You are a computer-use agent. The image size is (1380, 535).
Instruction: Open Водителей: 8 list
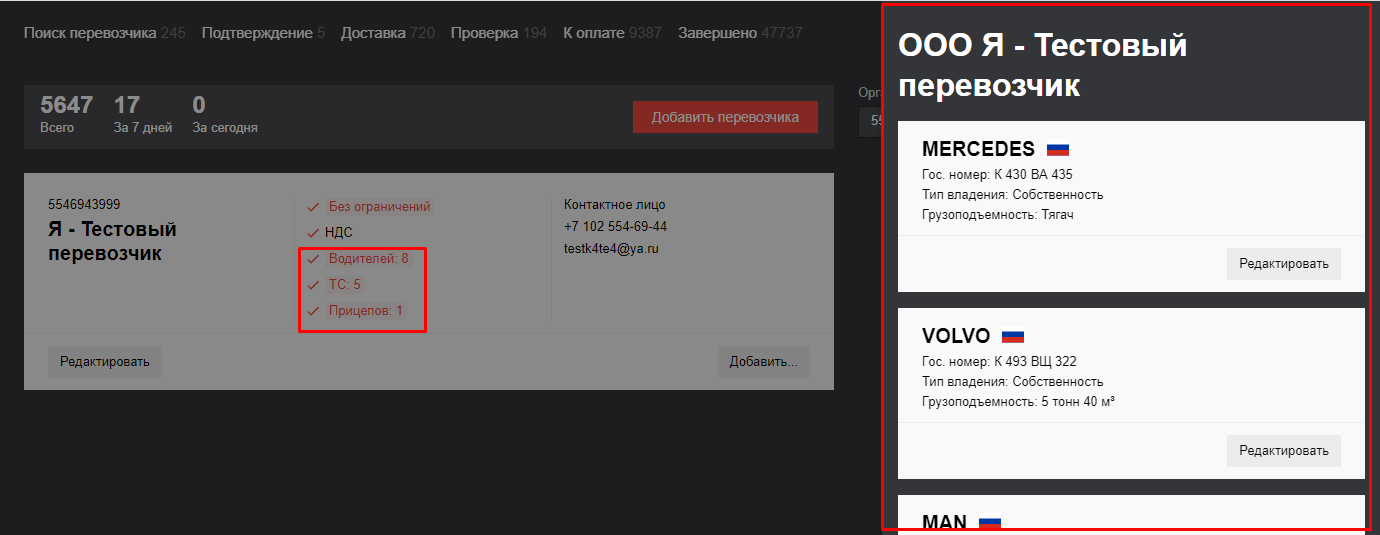368,259
